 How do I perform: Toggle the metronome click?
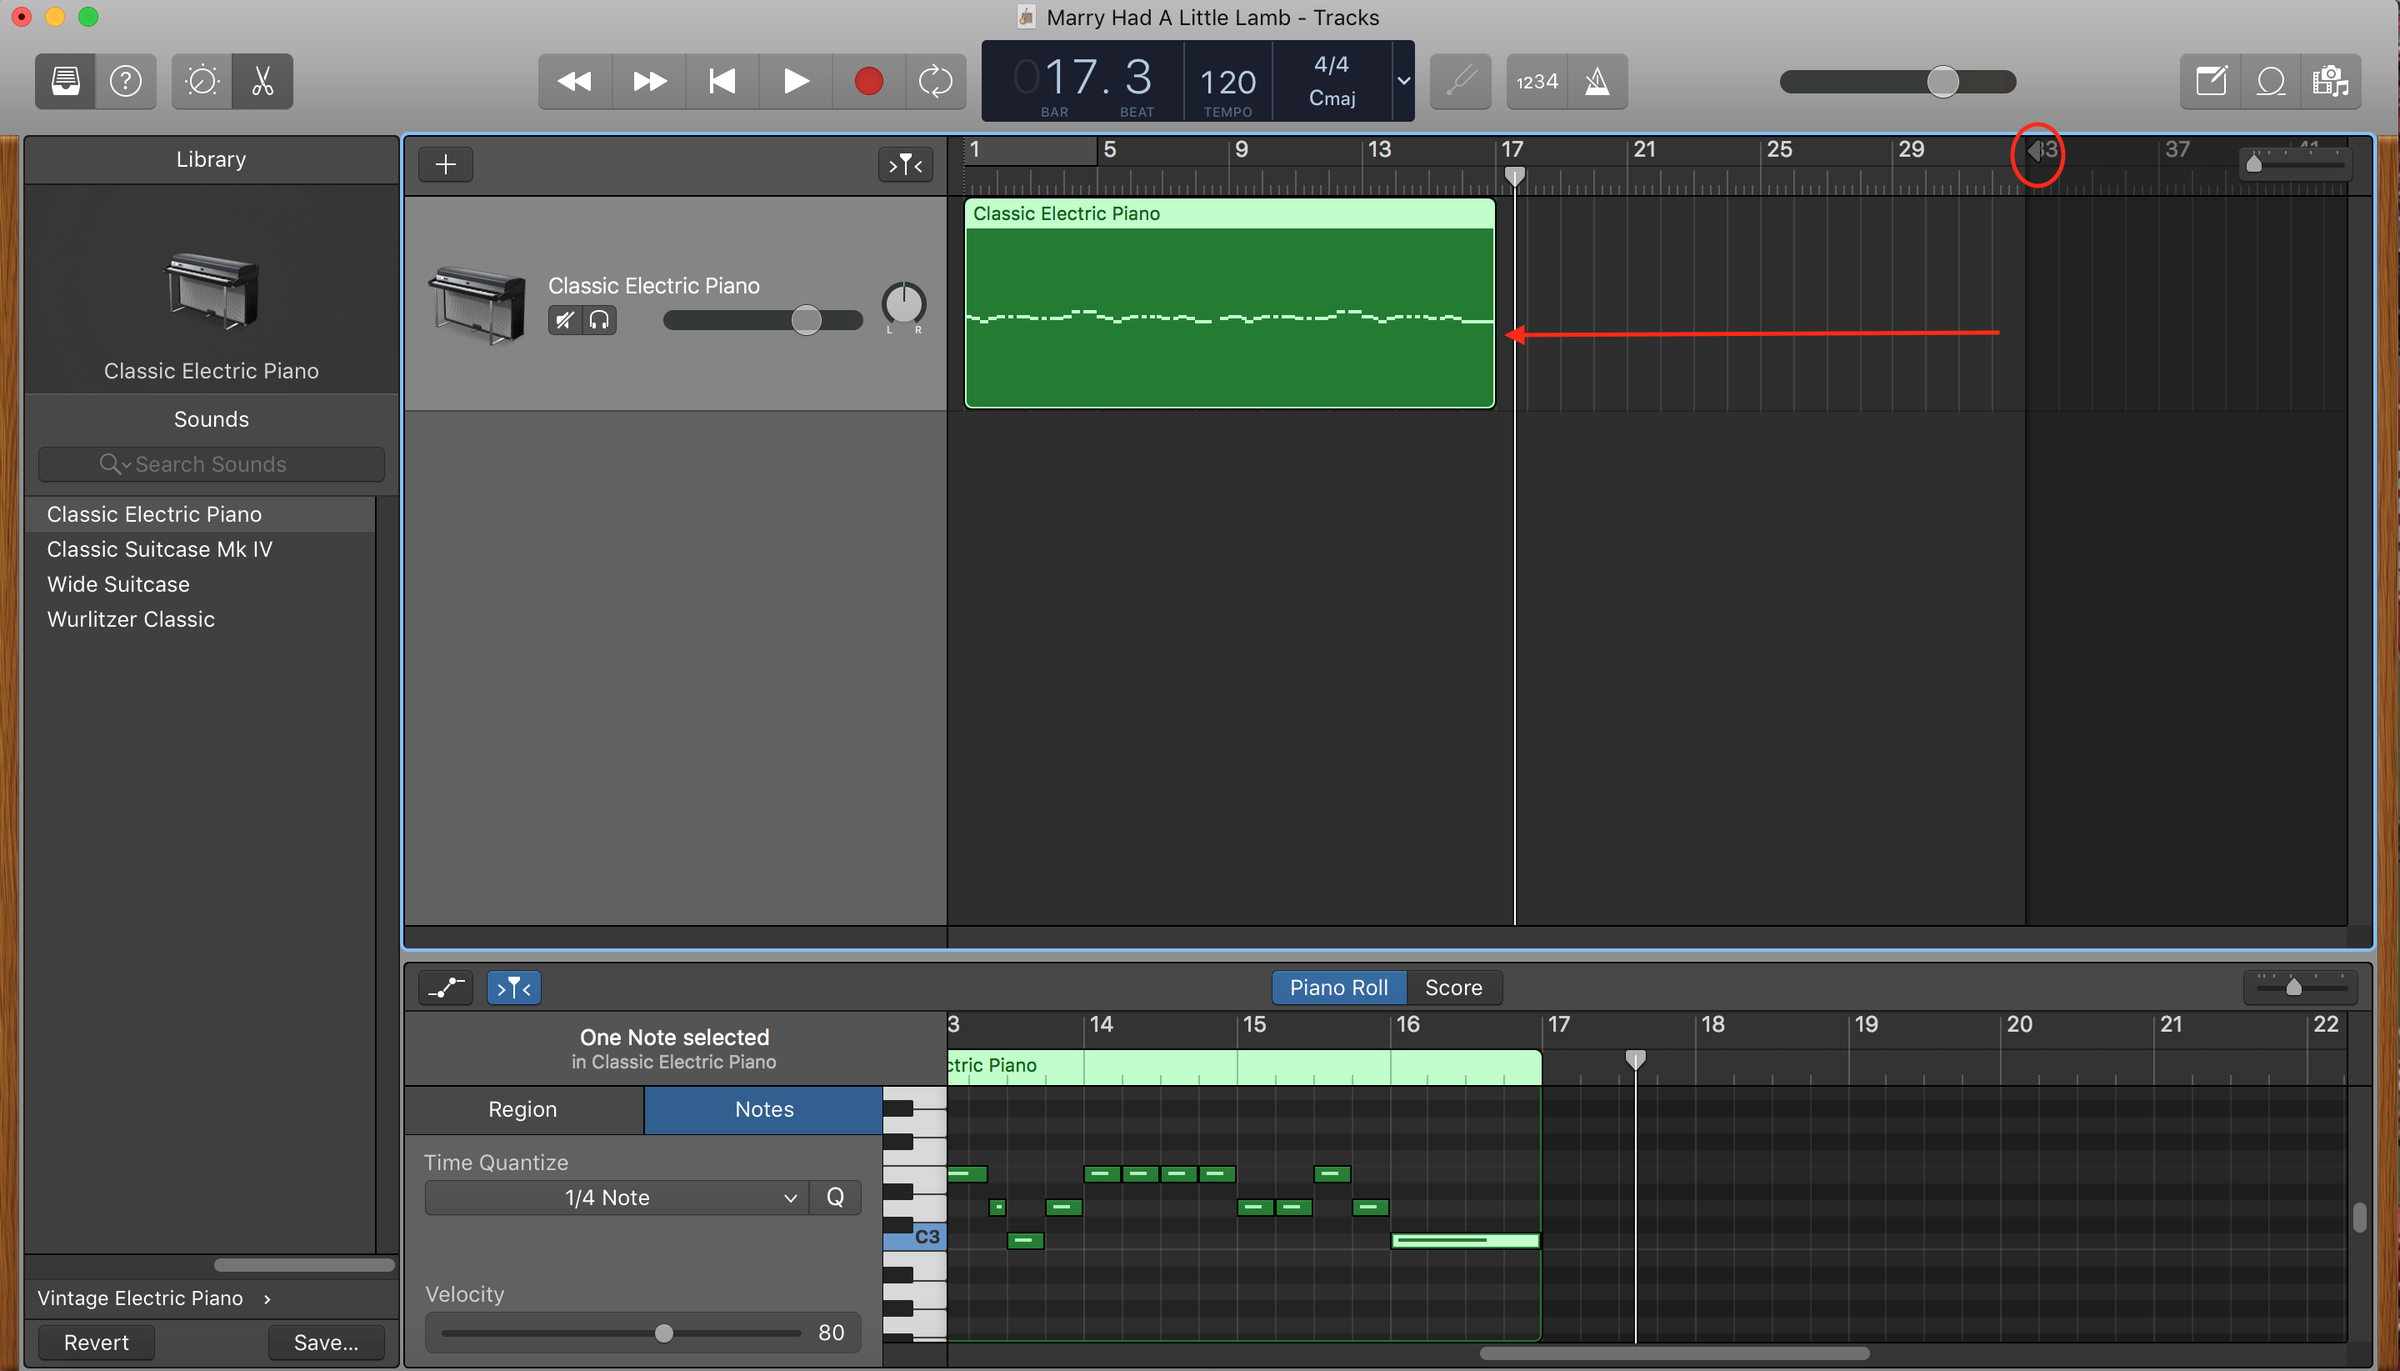pyautogui.click(x=1598, y=81)
